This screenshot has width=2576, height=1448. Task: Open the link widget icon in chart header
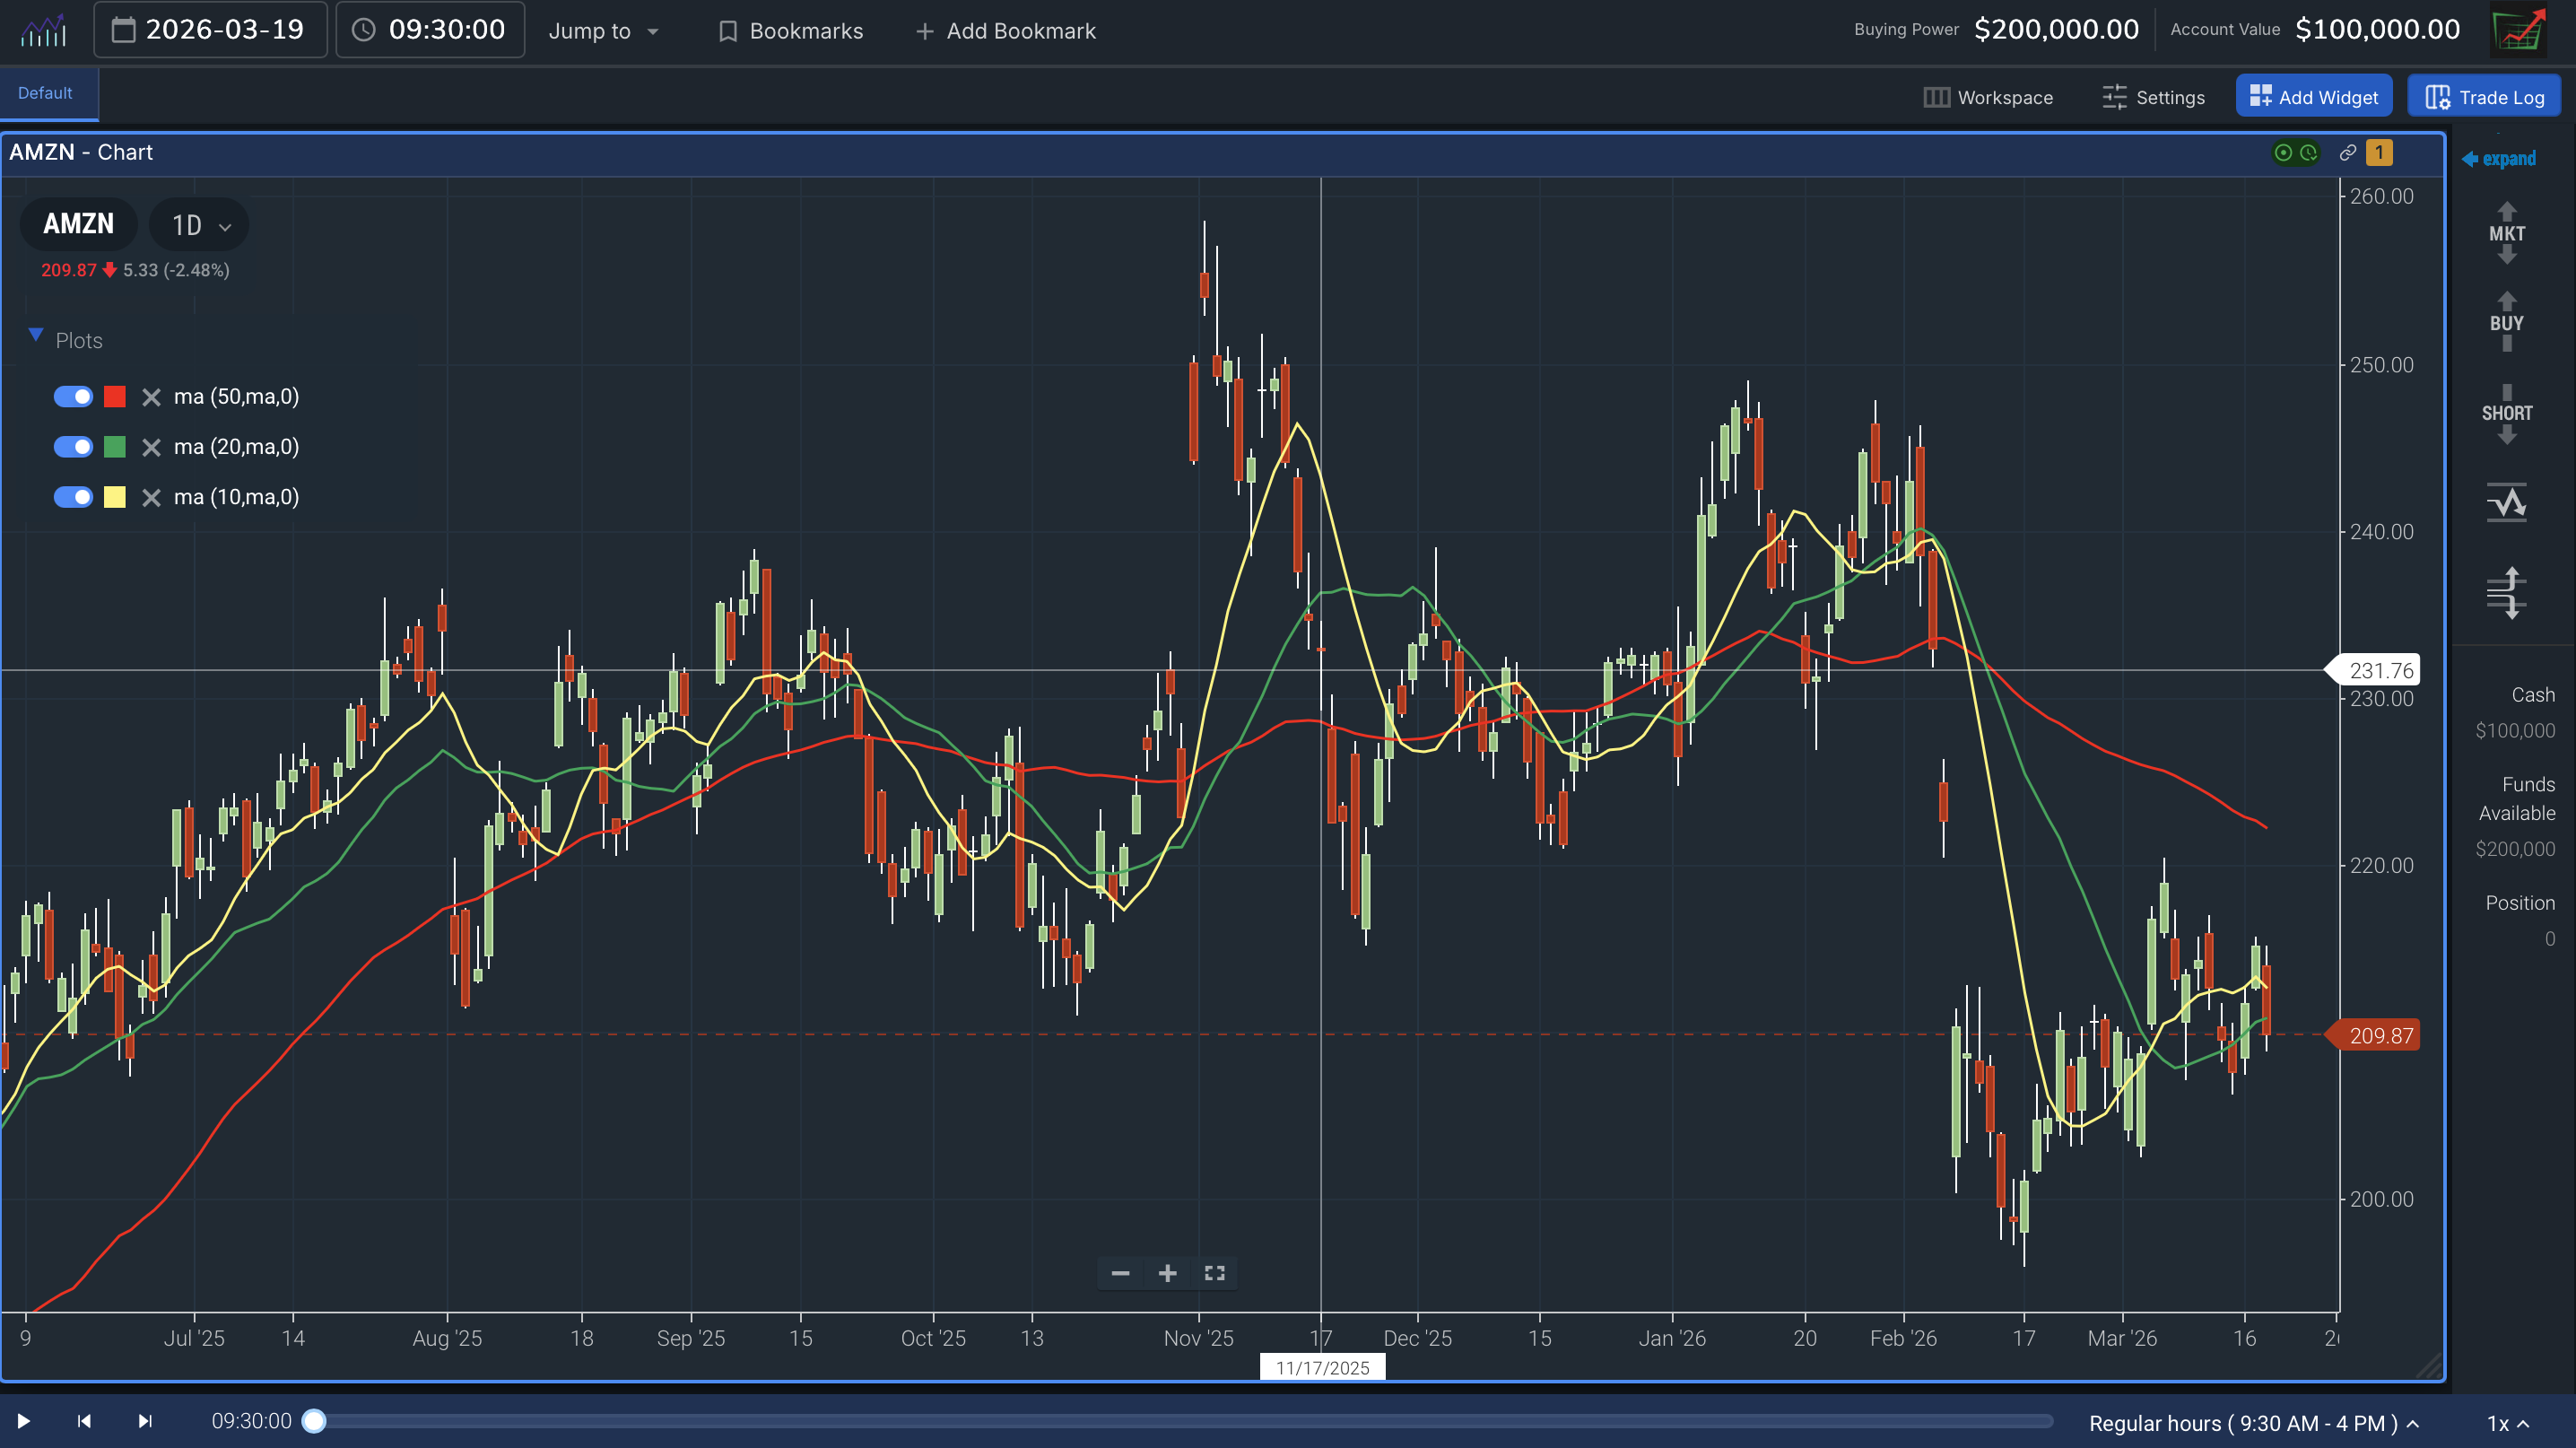(2347, 152)
